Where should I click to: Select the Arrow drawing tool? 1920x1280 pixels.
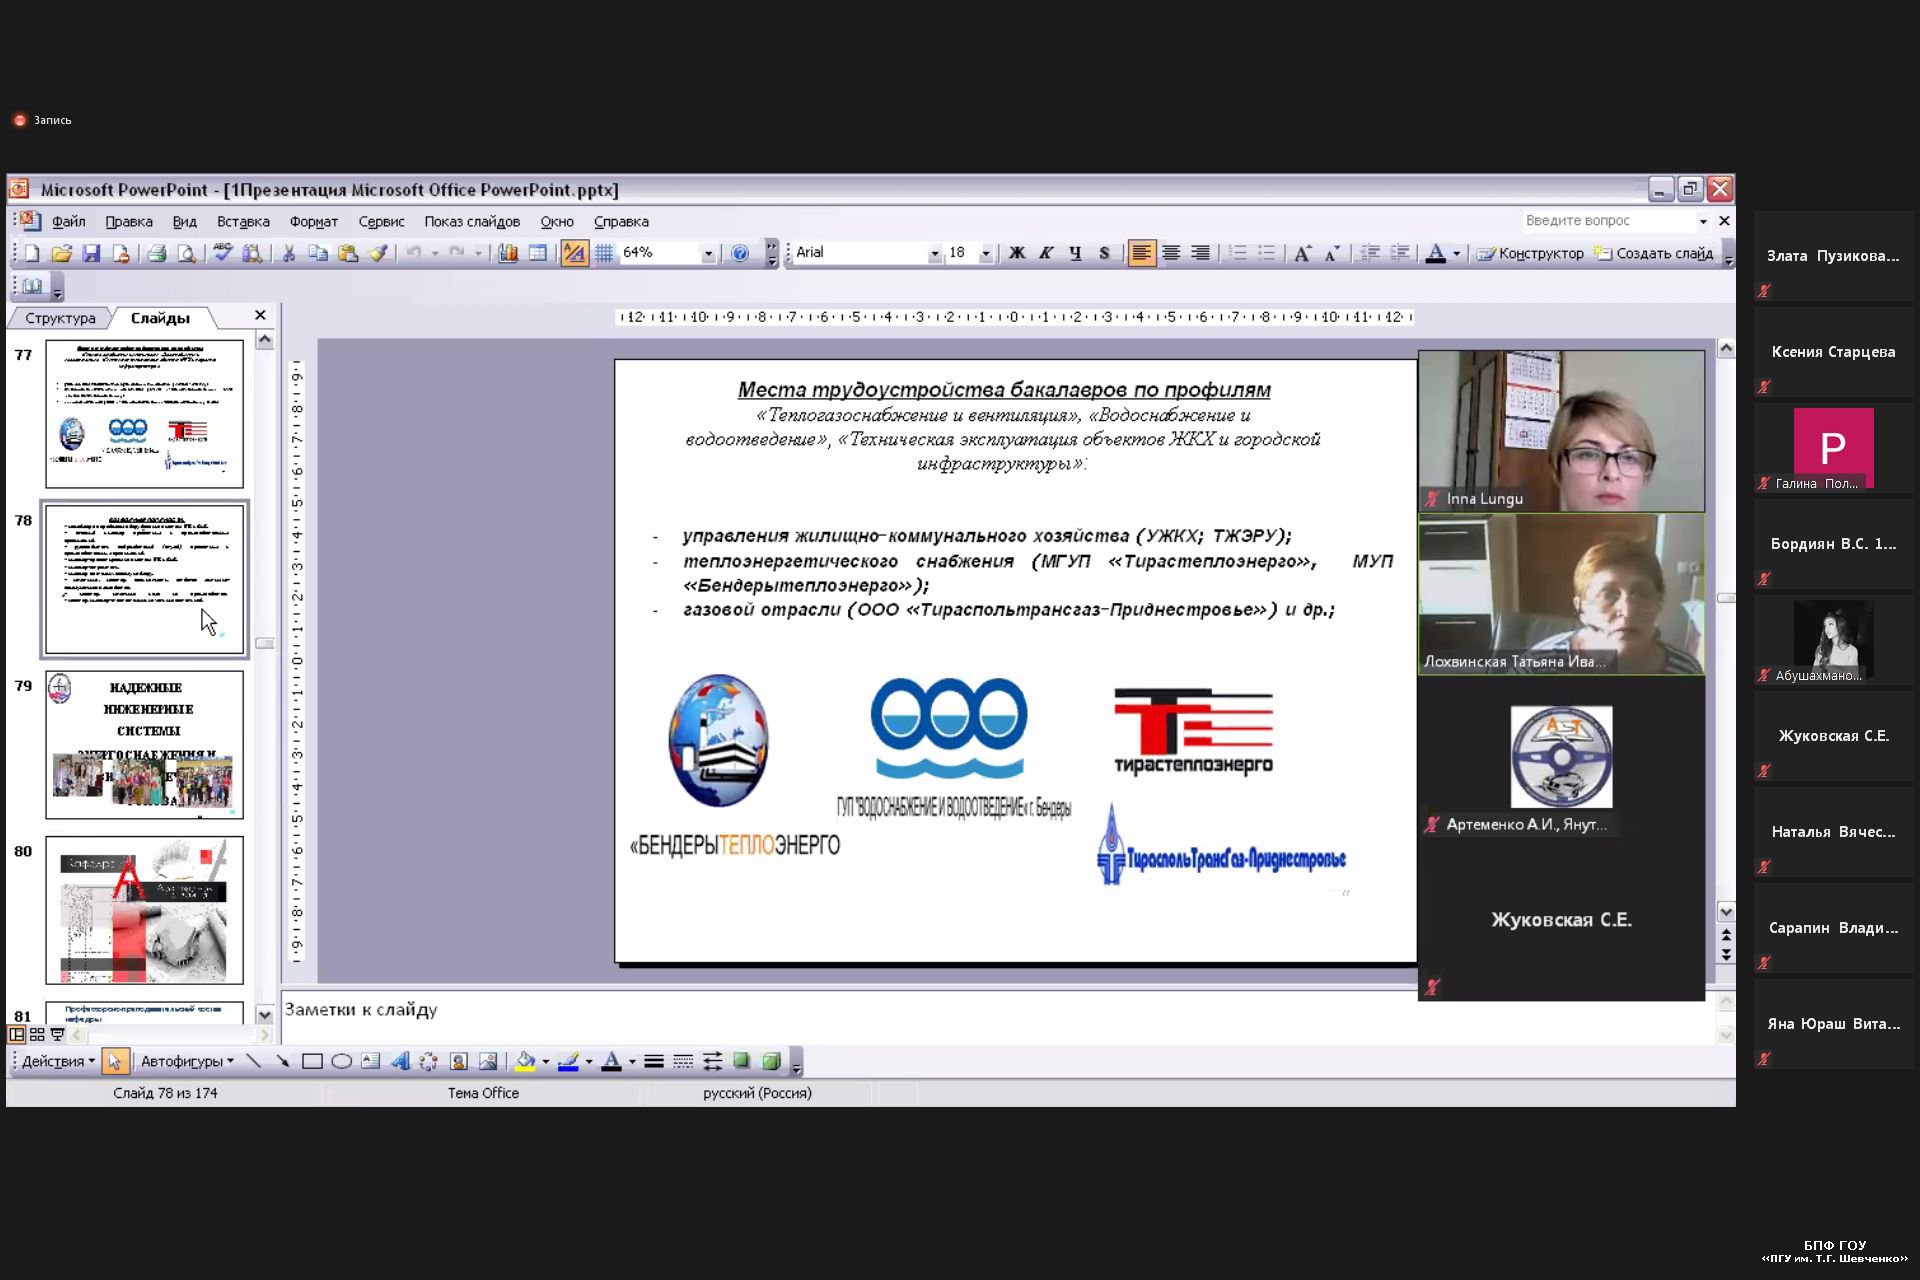click(x=283, y=1061)
